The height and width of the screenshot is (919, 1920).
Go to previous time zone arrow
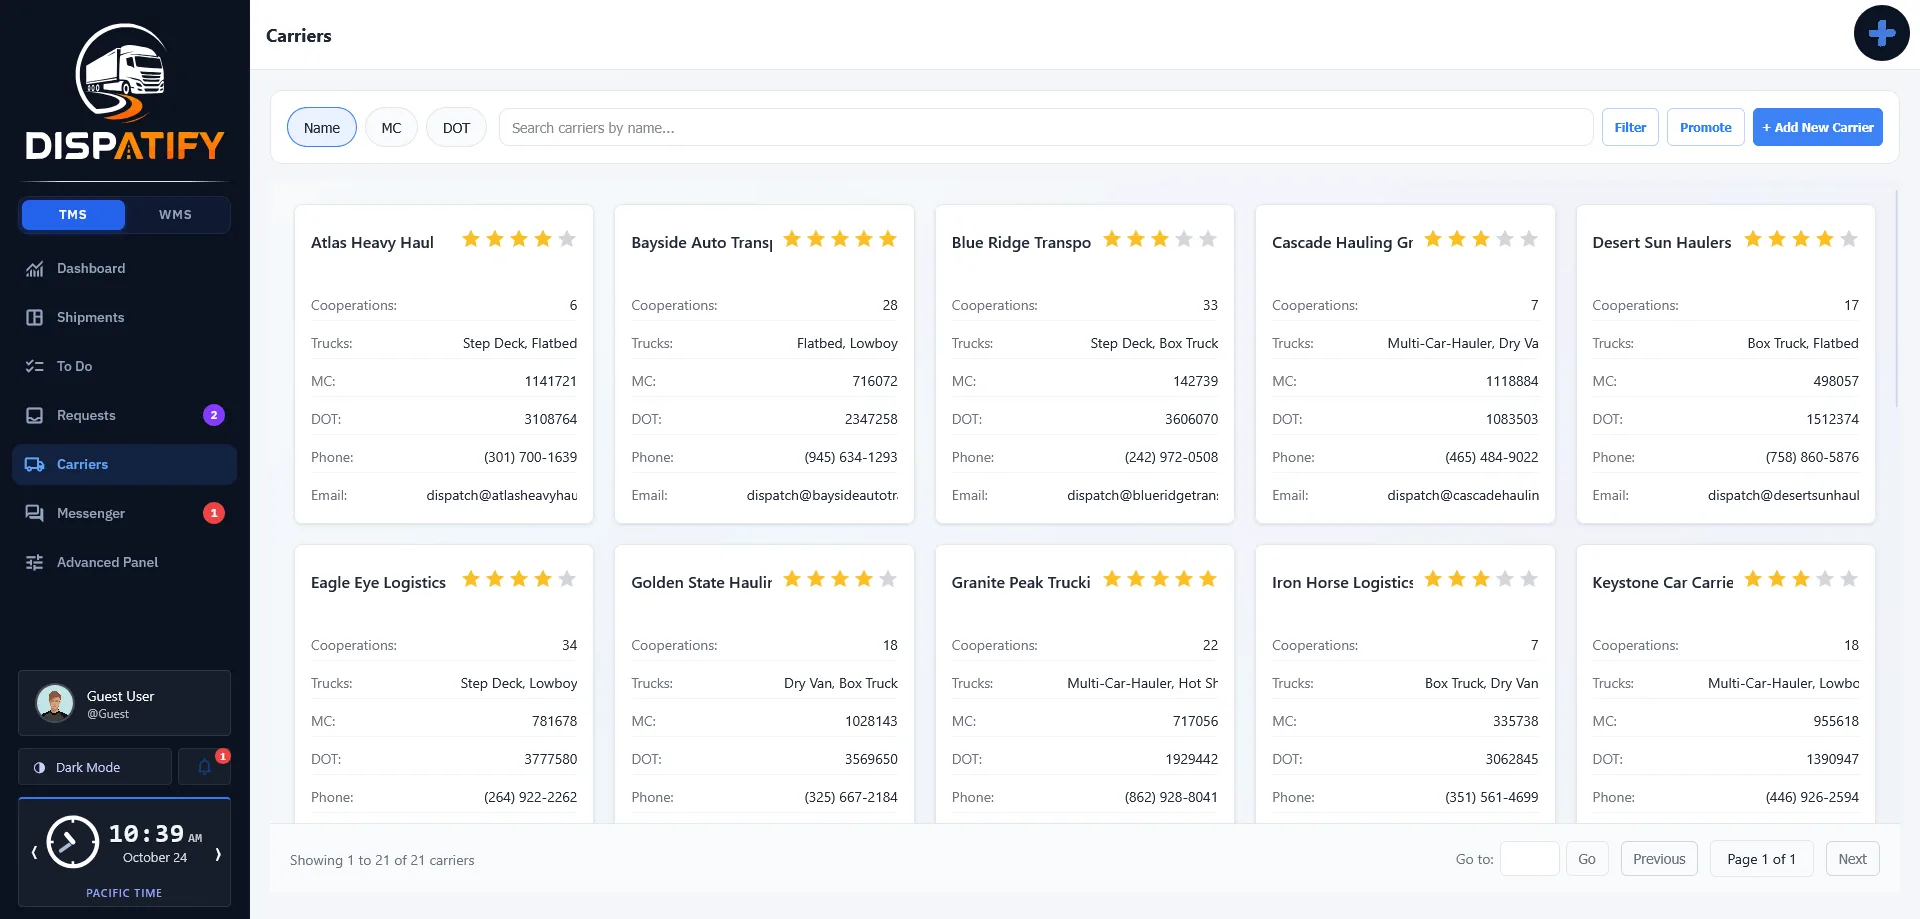click(x=34, y=853)
